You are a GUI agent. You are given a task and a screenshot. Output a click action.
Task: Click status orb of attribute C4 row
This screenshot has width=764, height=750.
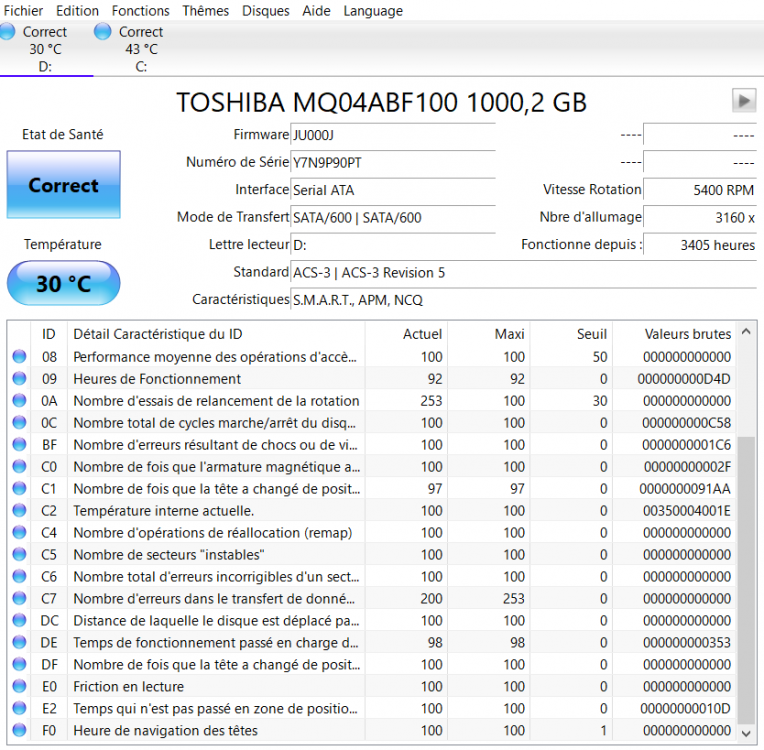point(19,533)
